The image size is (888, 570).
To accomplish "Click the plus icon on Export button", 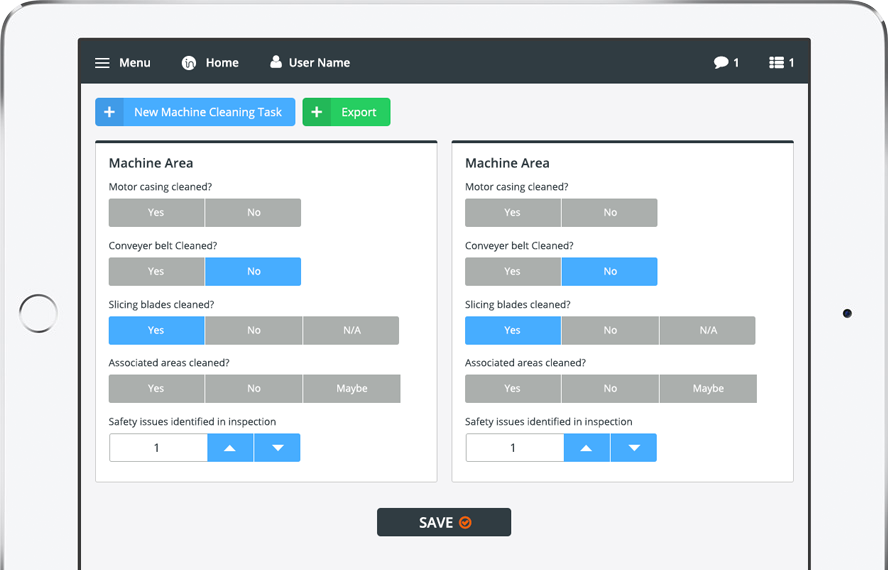I will [x=317, y=112].
